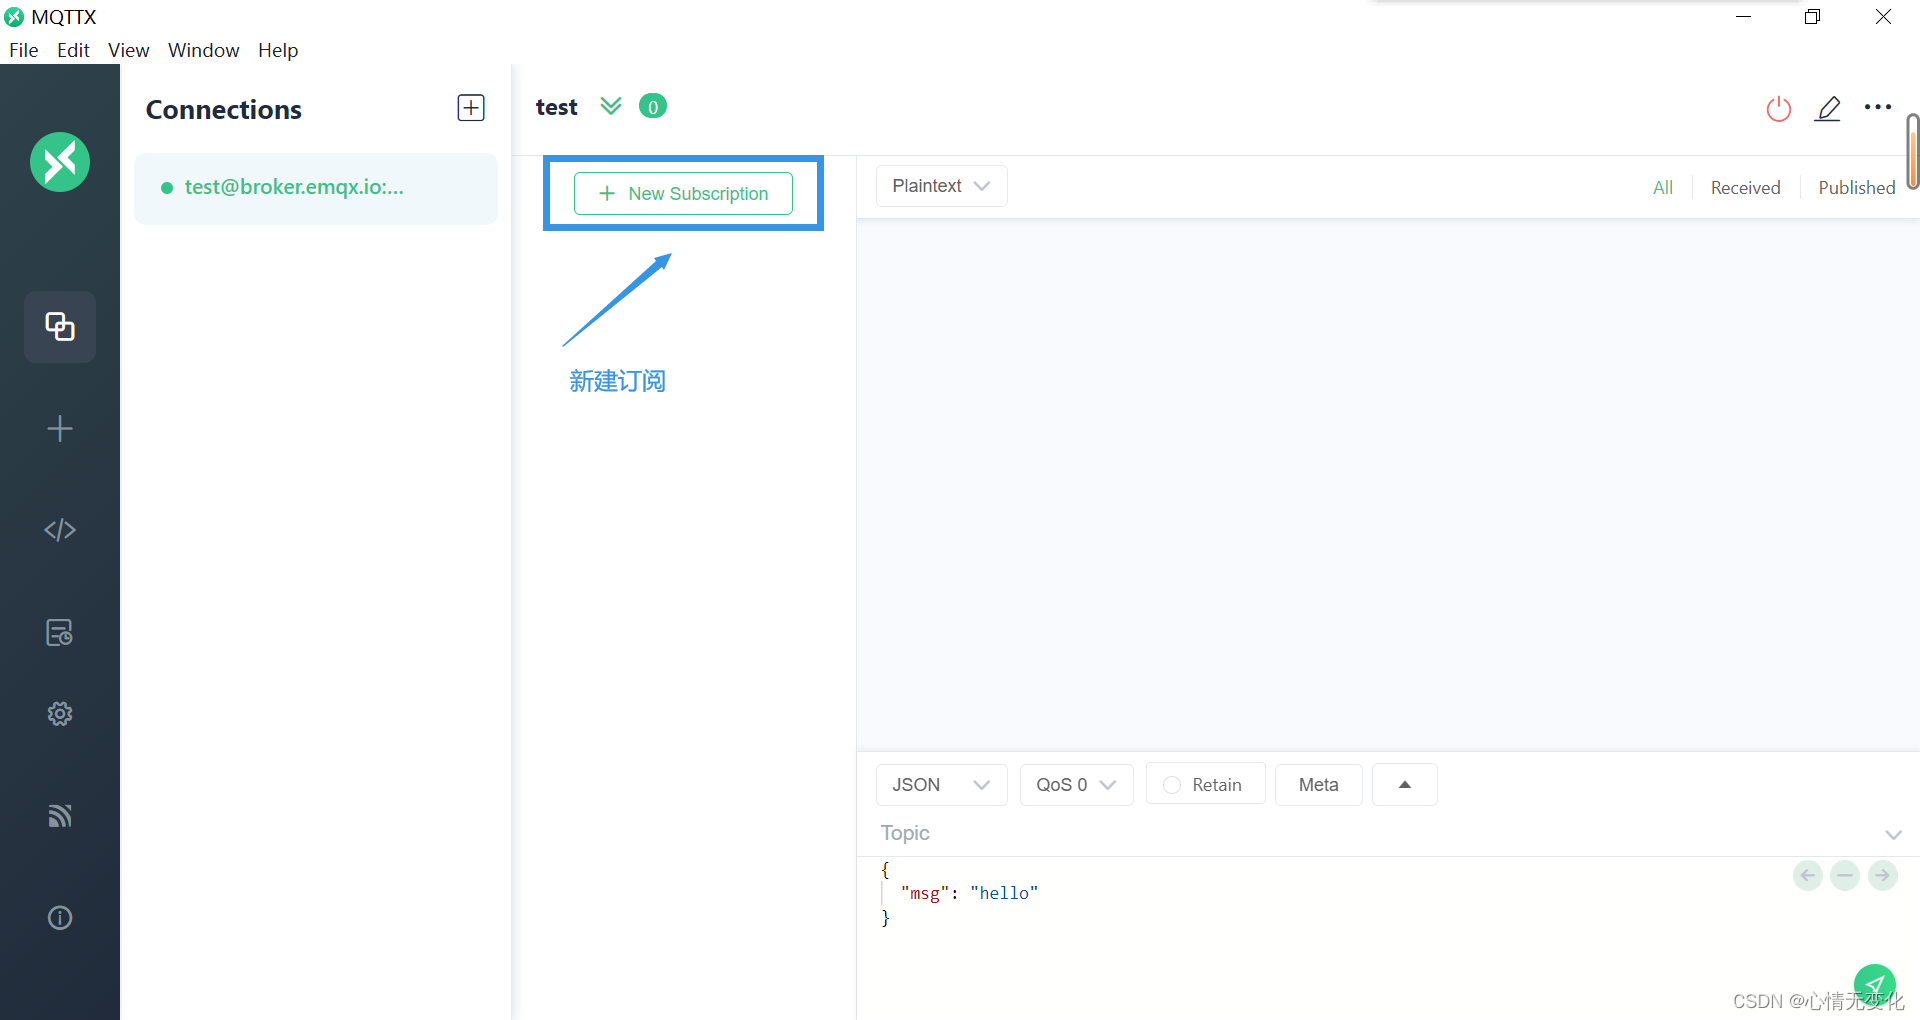Disconnect using the red power icon
The width and height of the screenshot is (1920, 1020).
[x=1778, y=108]
